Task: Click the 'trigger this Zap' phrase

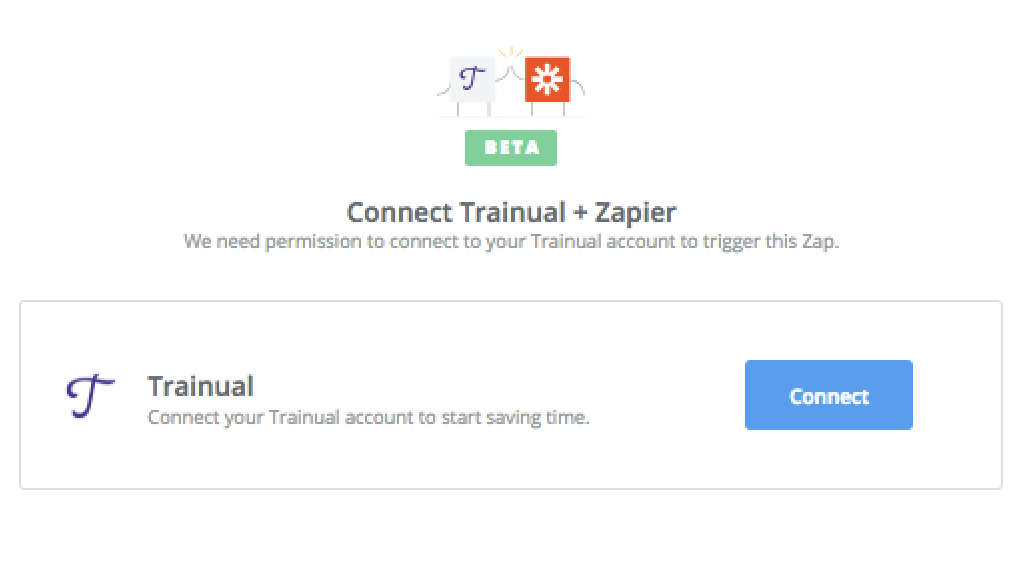Action: [771, 241]
